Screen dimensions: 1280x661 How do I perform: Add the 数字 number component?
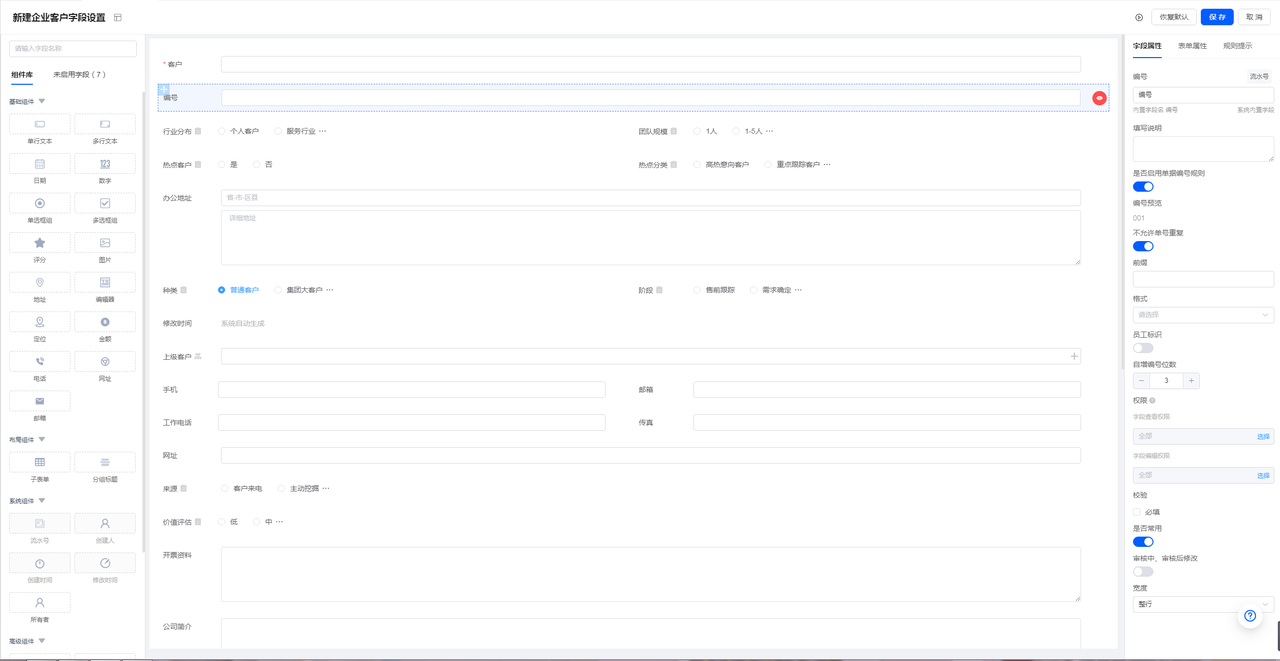coord(105,164)
